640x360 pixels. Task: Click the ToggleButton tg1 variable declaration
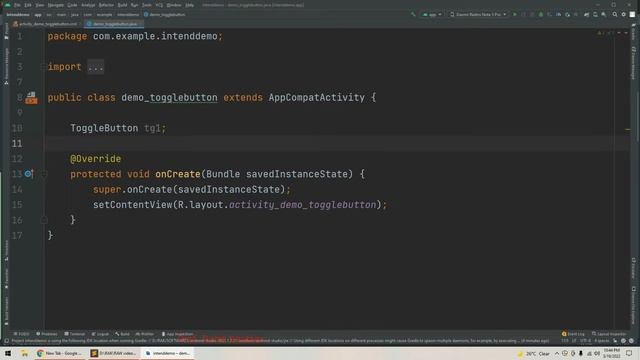[118, 128]
